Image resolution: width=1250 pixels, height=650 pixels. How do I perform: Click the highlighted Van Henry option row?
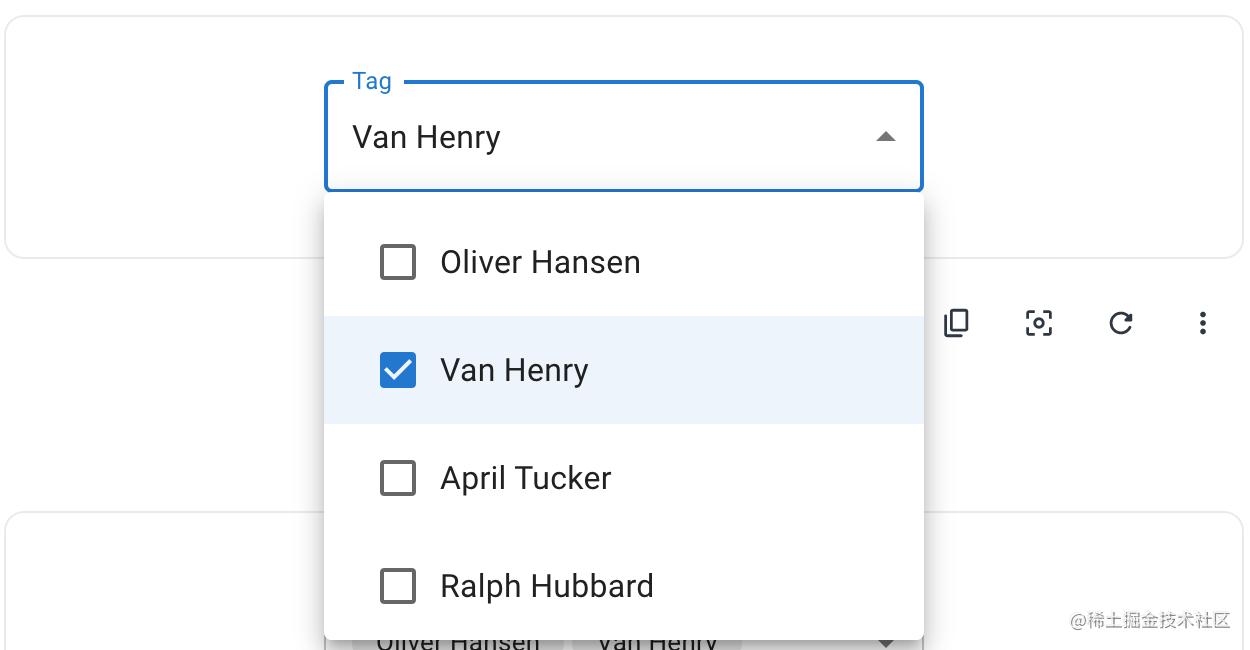514,371
